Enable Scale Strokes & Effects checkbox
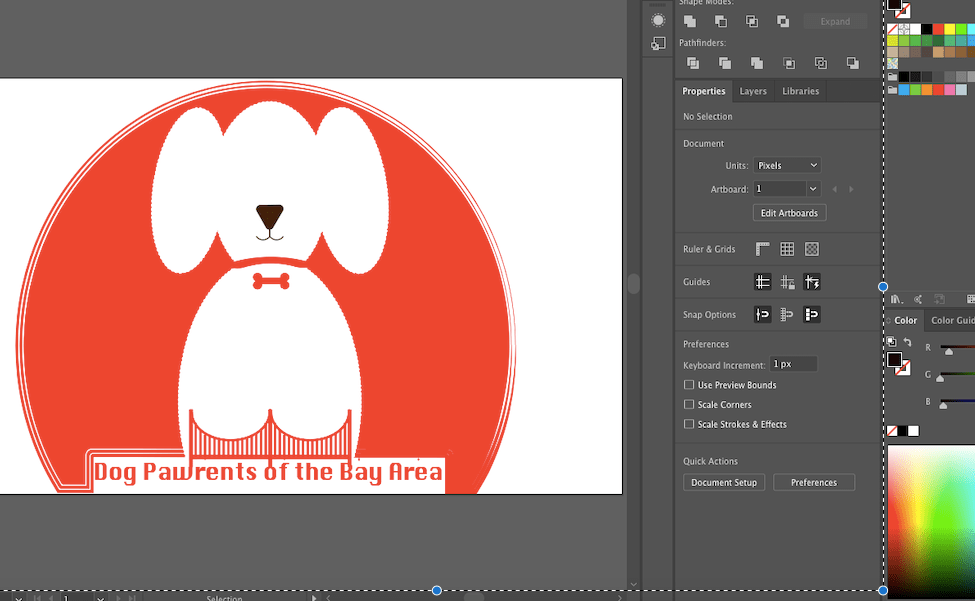 click(689, 425)
